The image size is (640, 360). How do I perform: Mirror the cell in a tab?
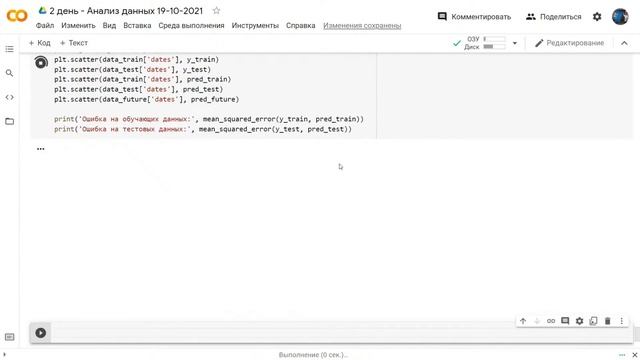click(593, 321)
